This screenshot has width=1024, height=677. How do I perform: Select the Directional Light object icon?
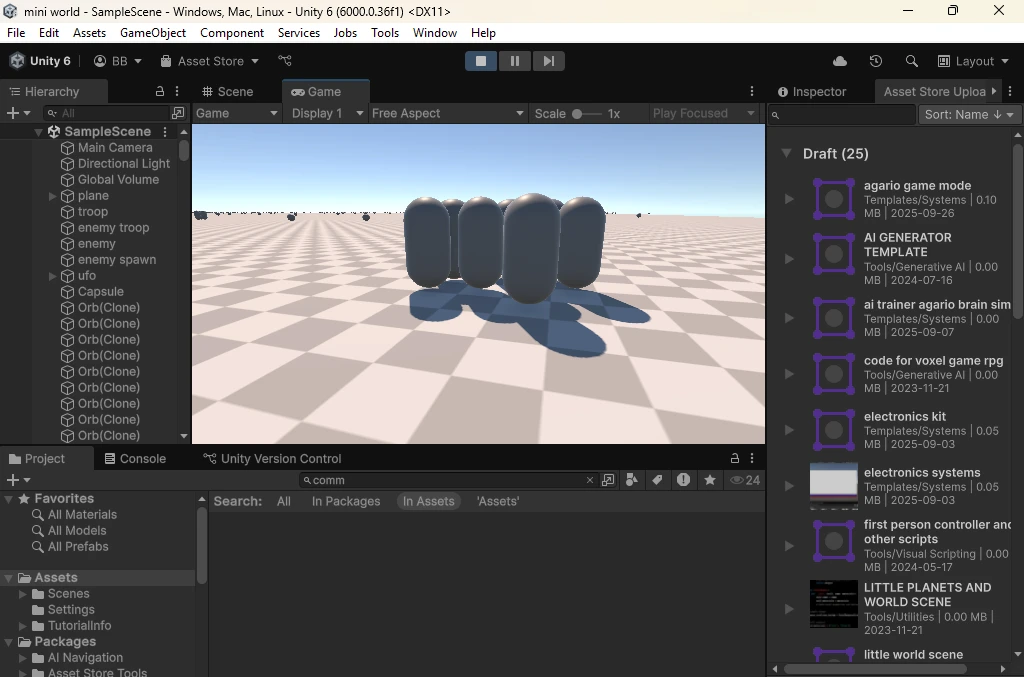coord(67,164)
